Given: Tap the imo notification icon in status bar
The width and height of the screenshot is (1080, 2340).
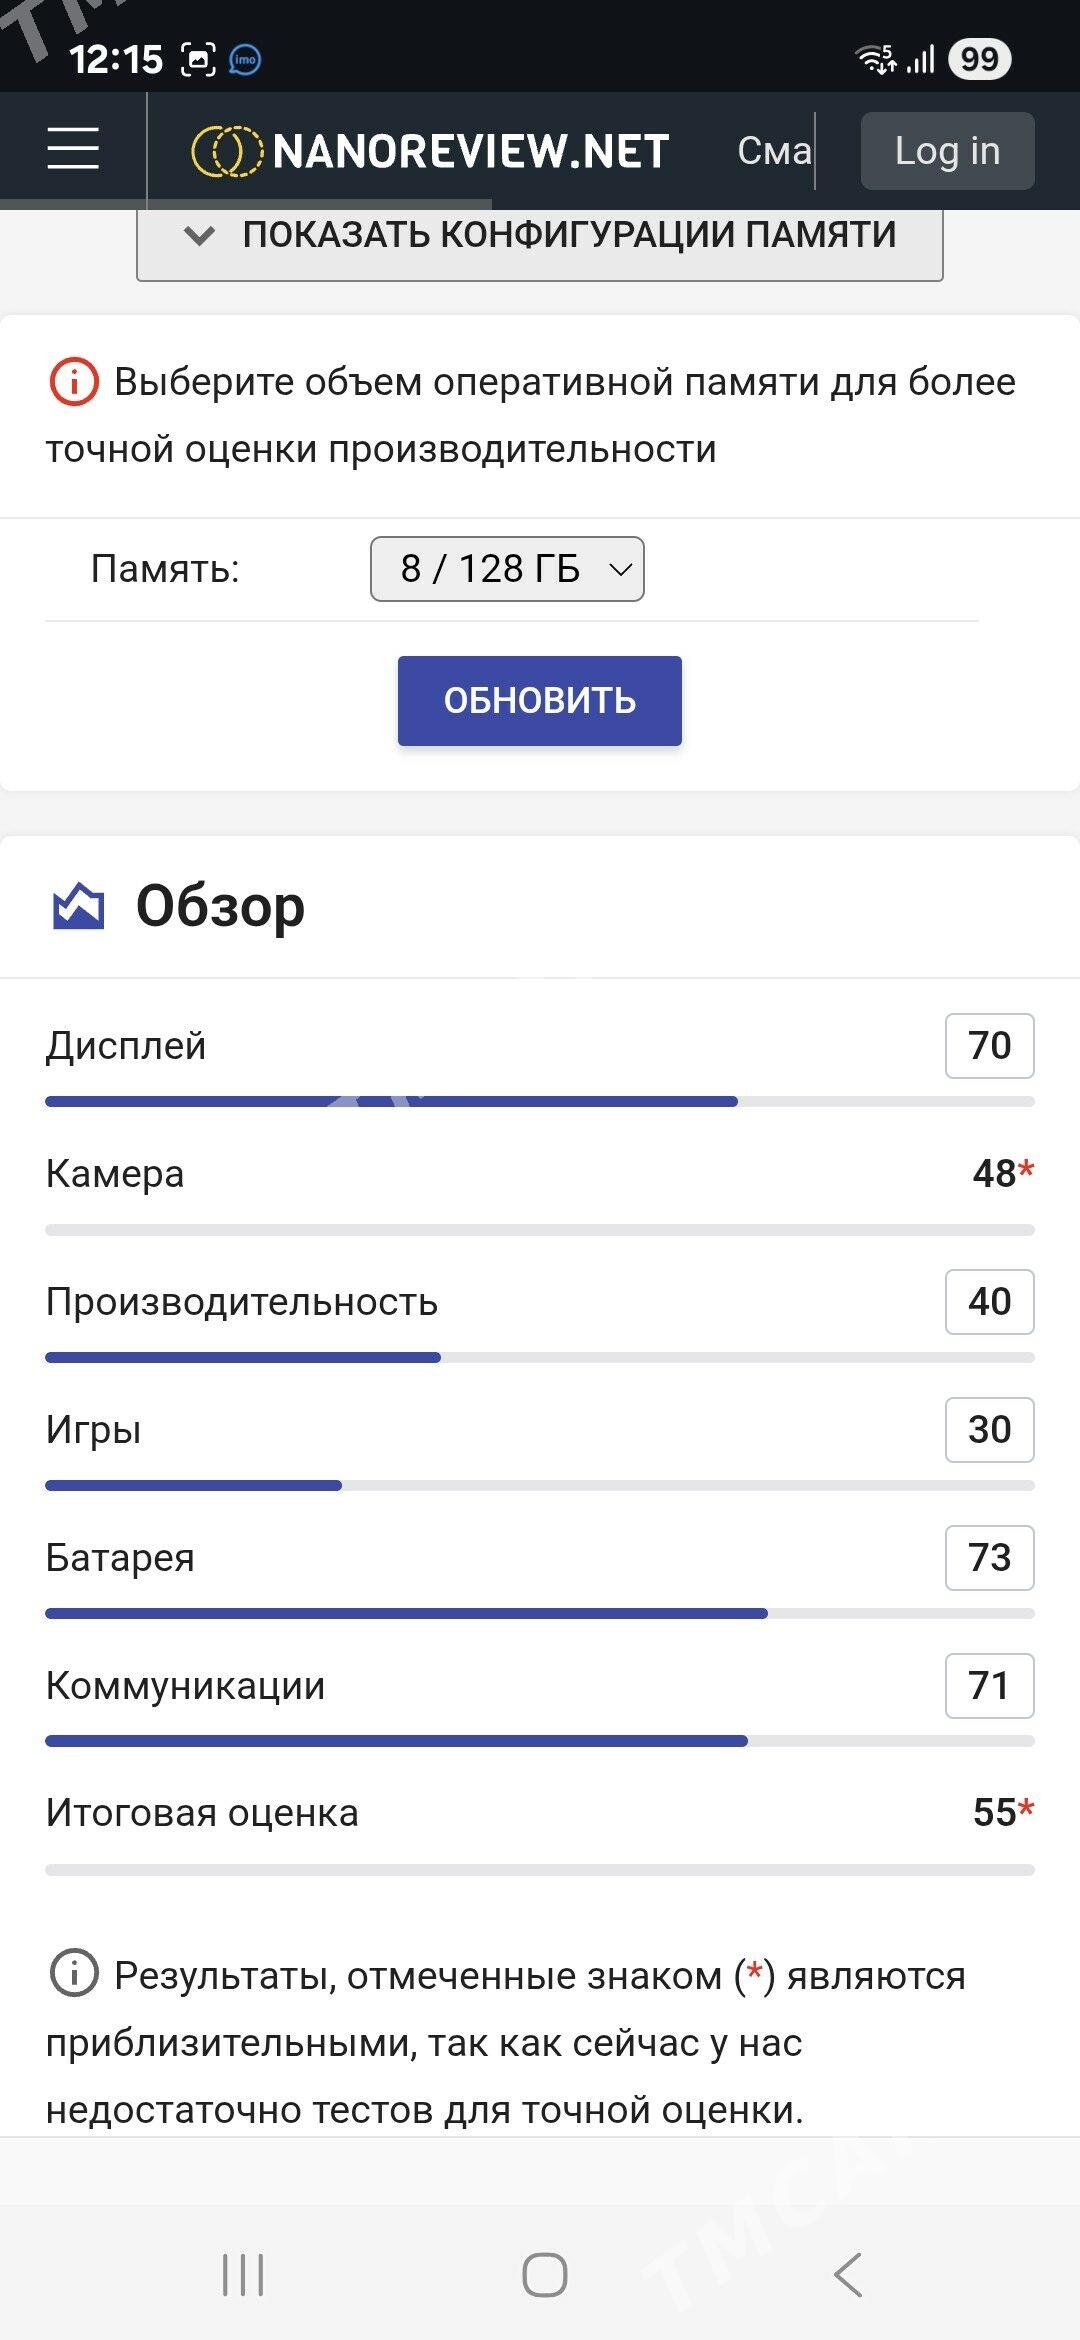Looking at the screenshot, I should coord(246,60).
